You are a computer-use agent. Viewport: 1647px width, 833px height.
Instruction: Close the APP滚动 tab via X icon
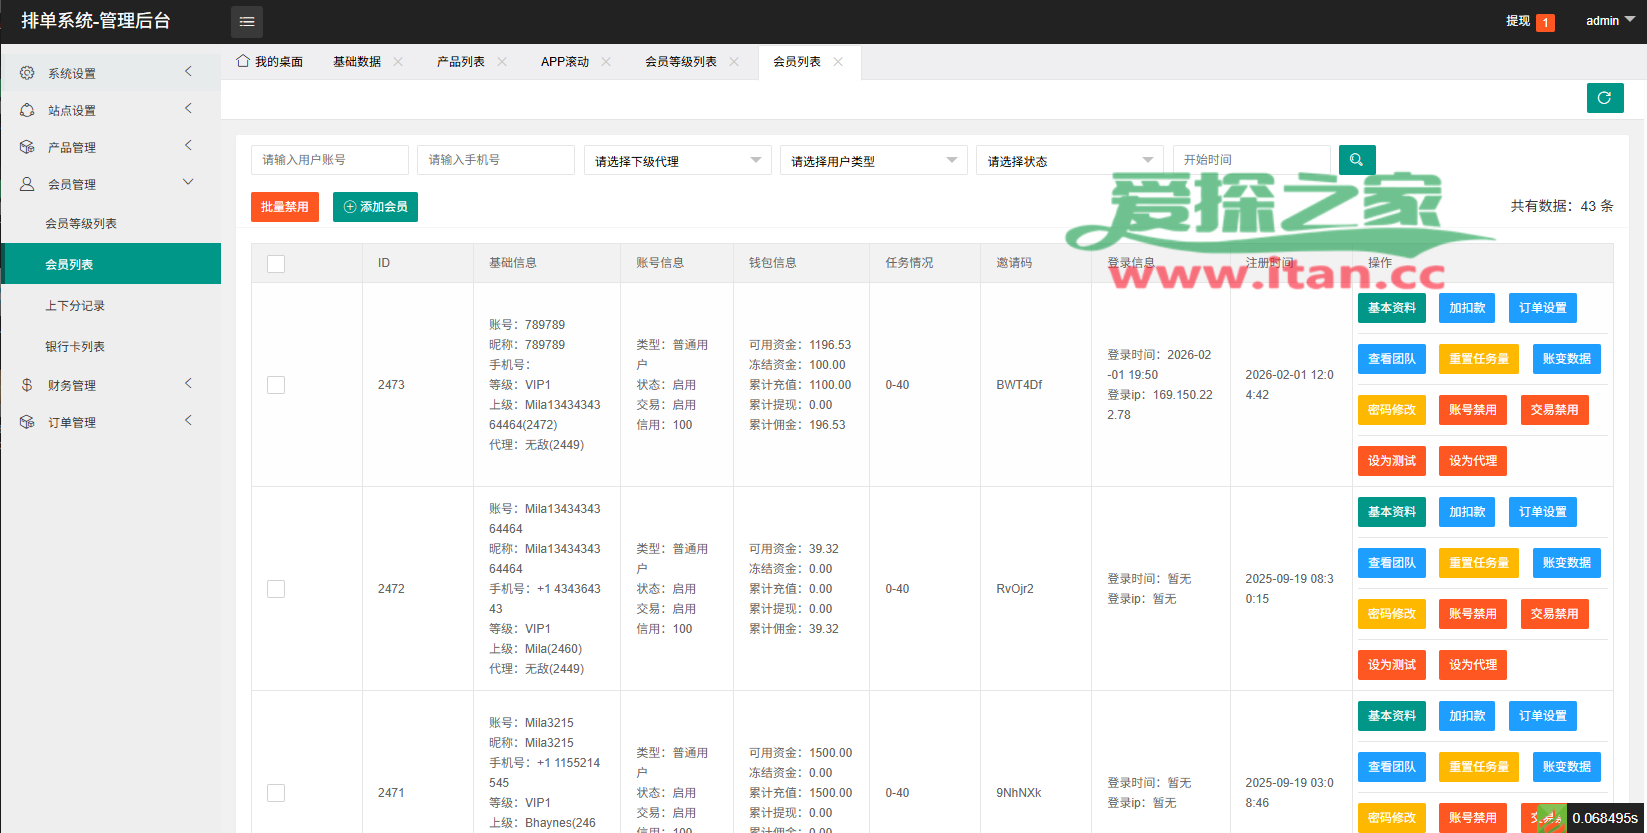pyautogui.click(x=606, y=62)
